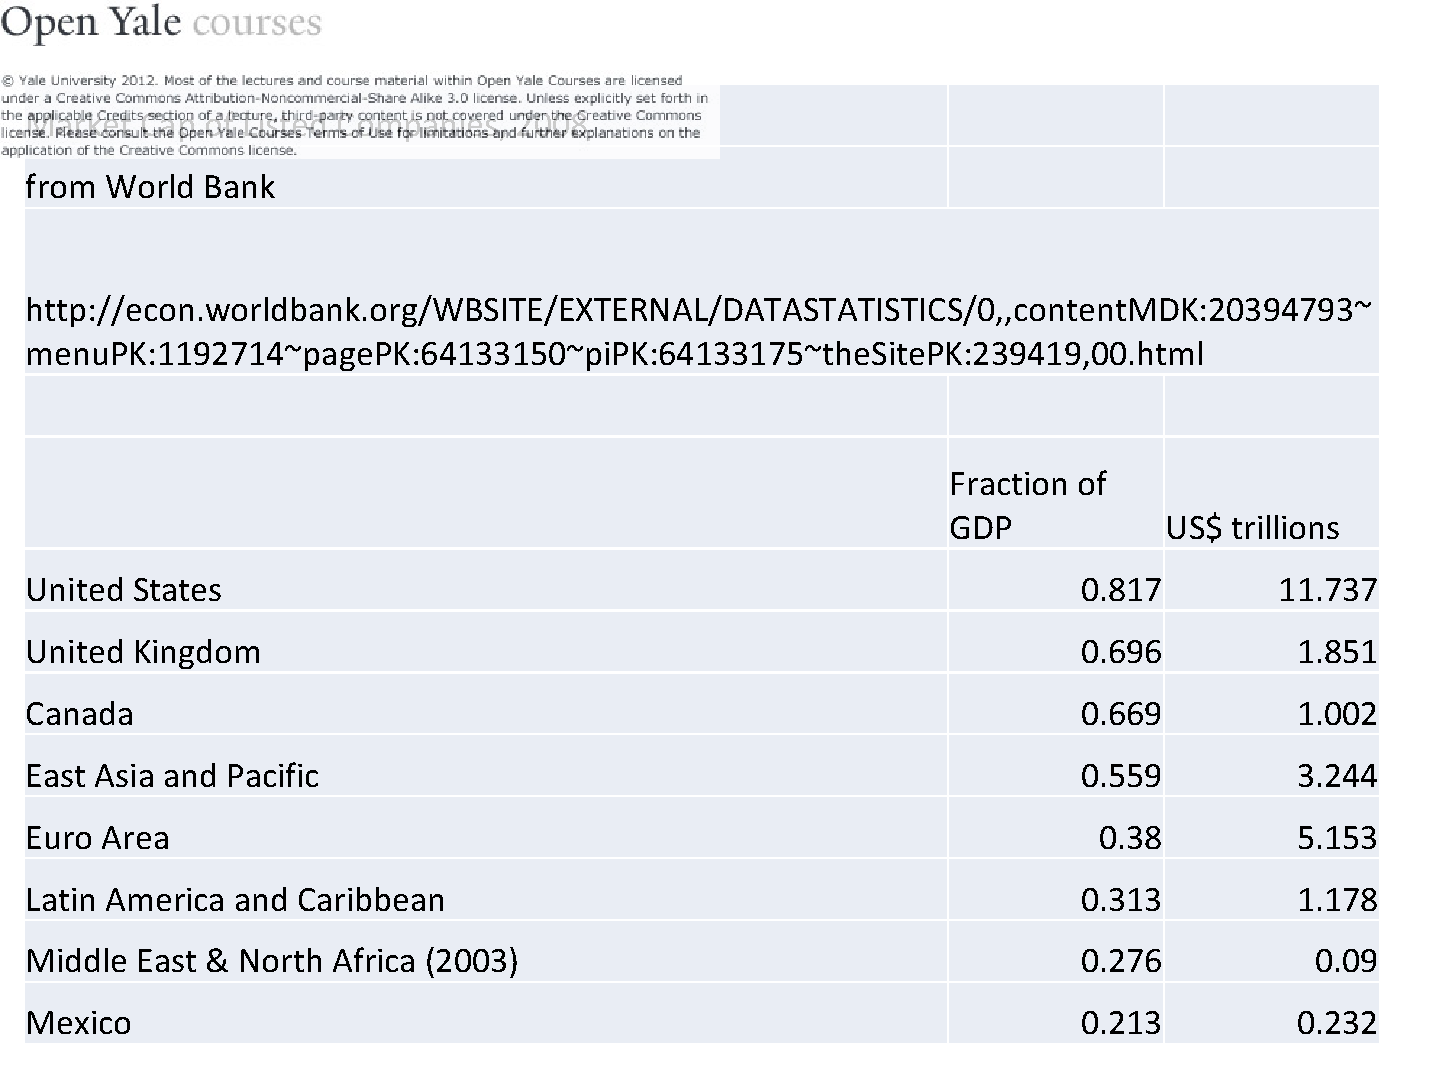Click the Euro Area 0.38 value
This screenshot has height=1080, width=1440.
point(1130,837)
